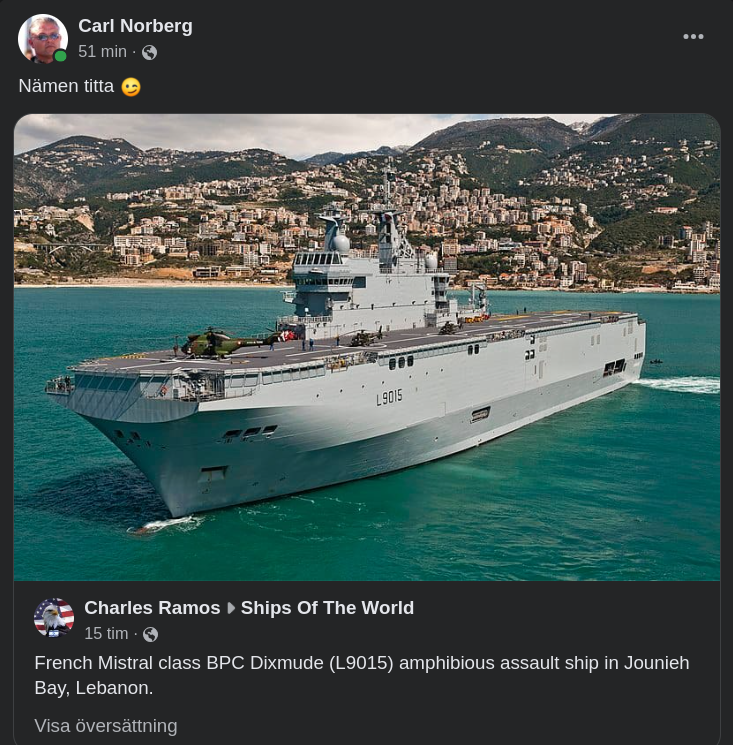This screenshot has width=733, height=745.
Task: Click the L9015 hull number on the ship
Action: pos(389,398)
